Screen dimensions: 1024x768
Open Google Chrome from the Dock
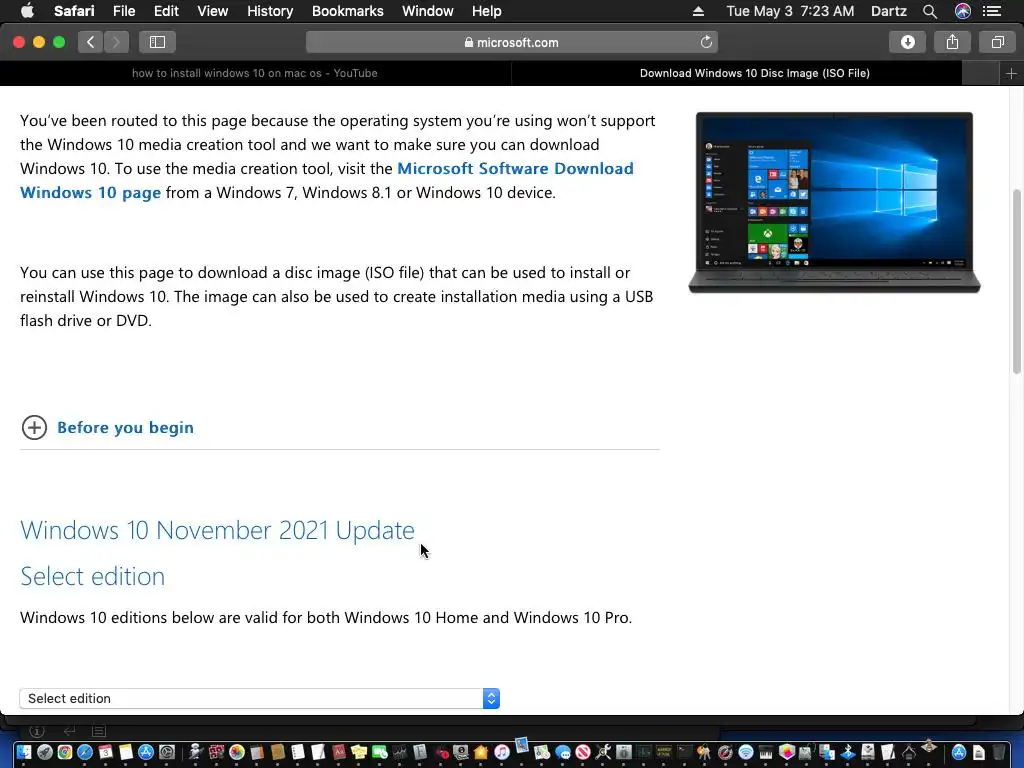(65, 752)
